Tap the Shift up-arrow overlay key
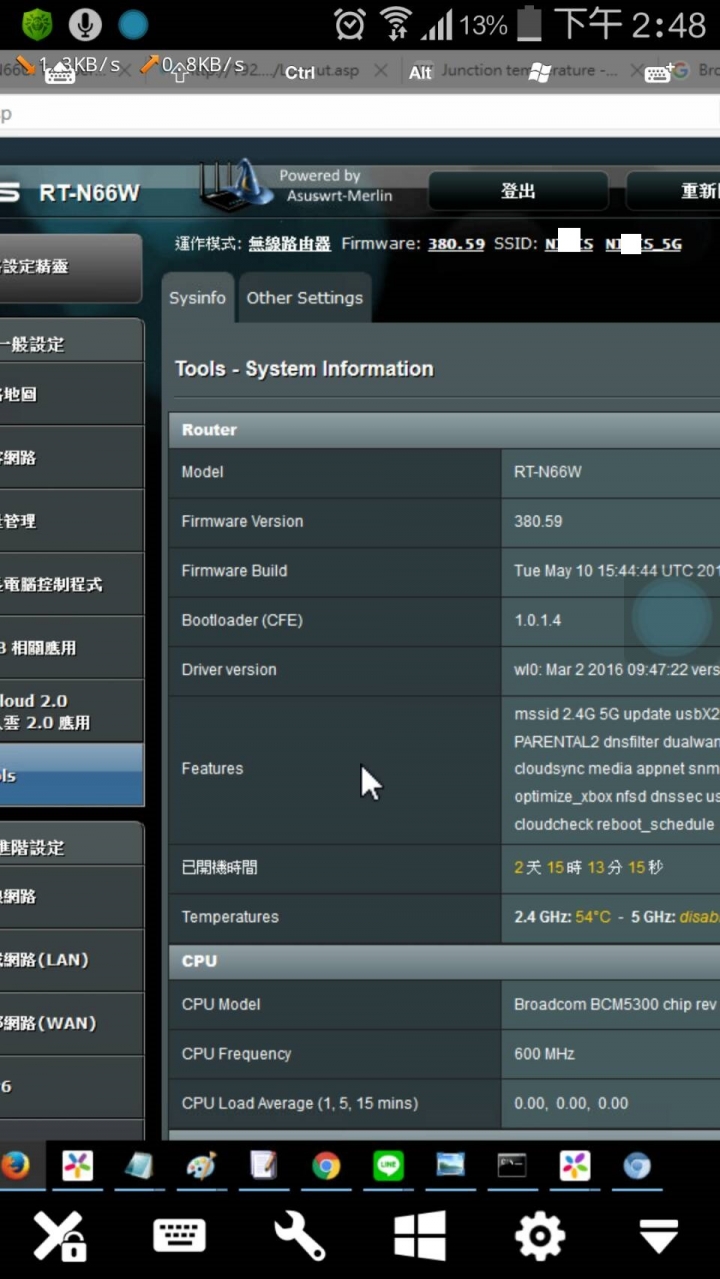 [180, 73]
